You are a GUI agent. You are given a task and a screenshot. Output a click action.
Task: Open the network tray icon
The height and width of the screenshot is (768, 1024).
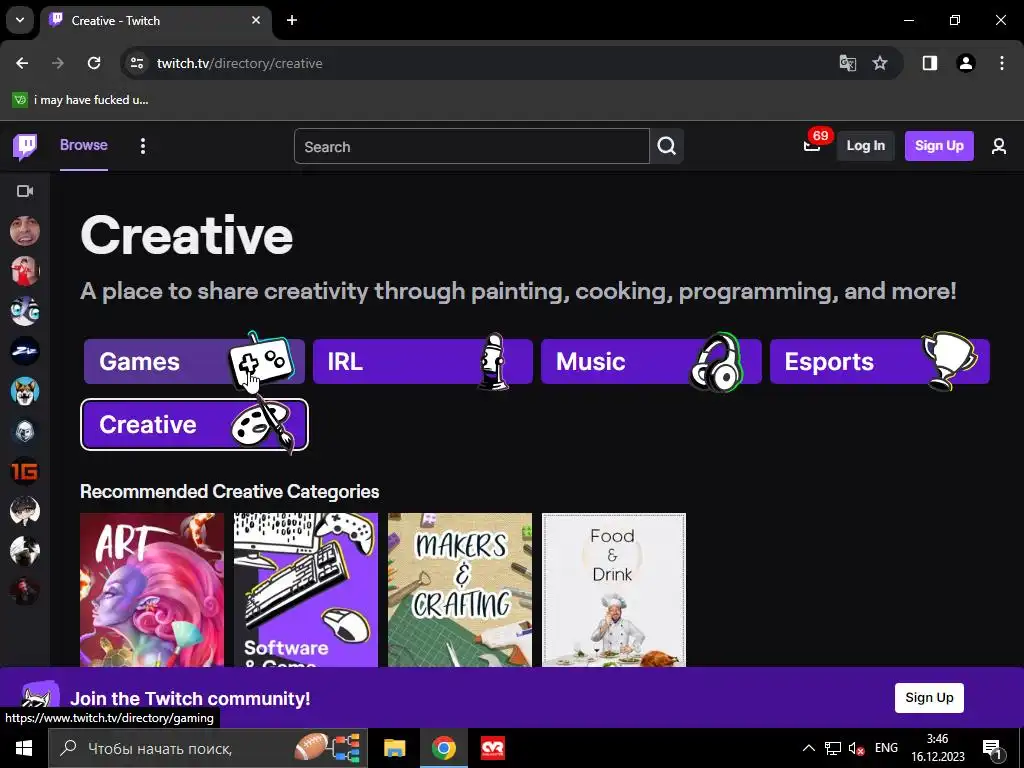(x=833, y=748)
